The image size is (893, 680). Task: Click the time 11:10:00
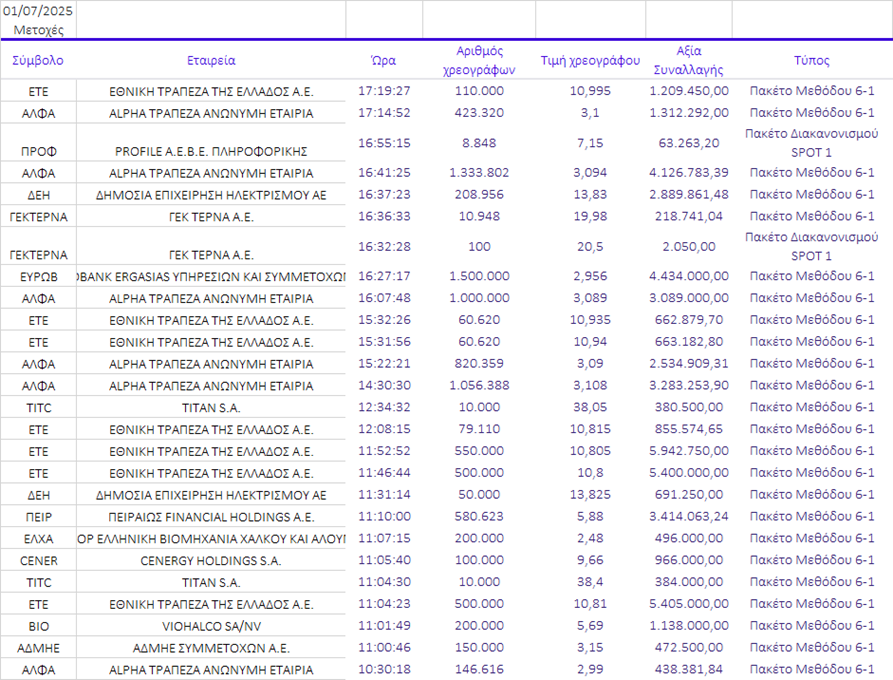[x=384, y=517]
